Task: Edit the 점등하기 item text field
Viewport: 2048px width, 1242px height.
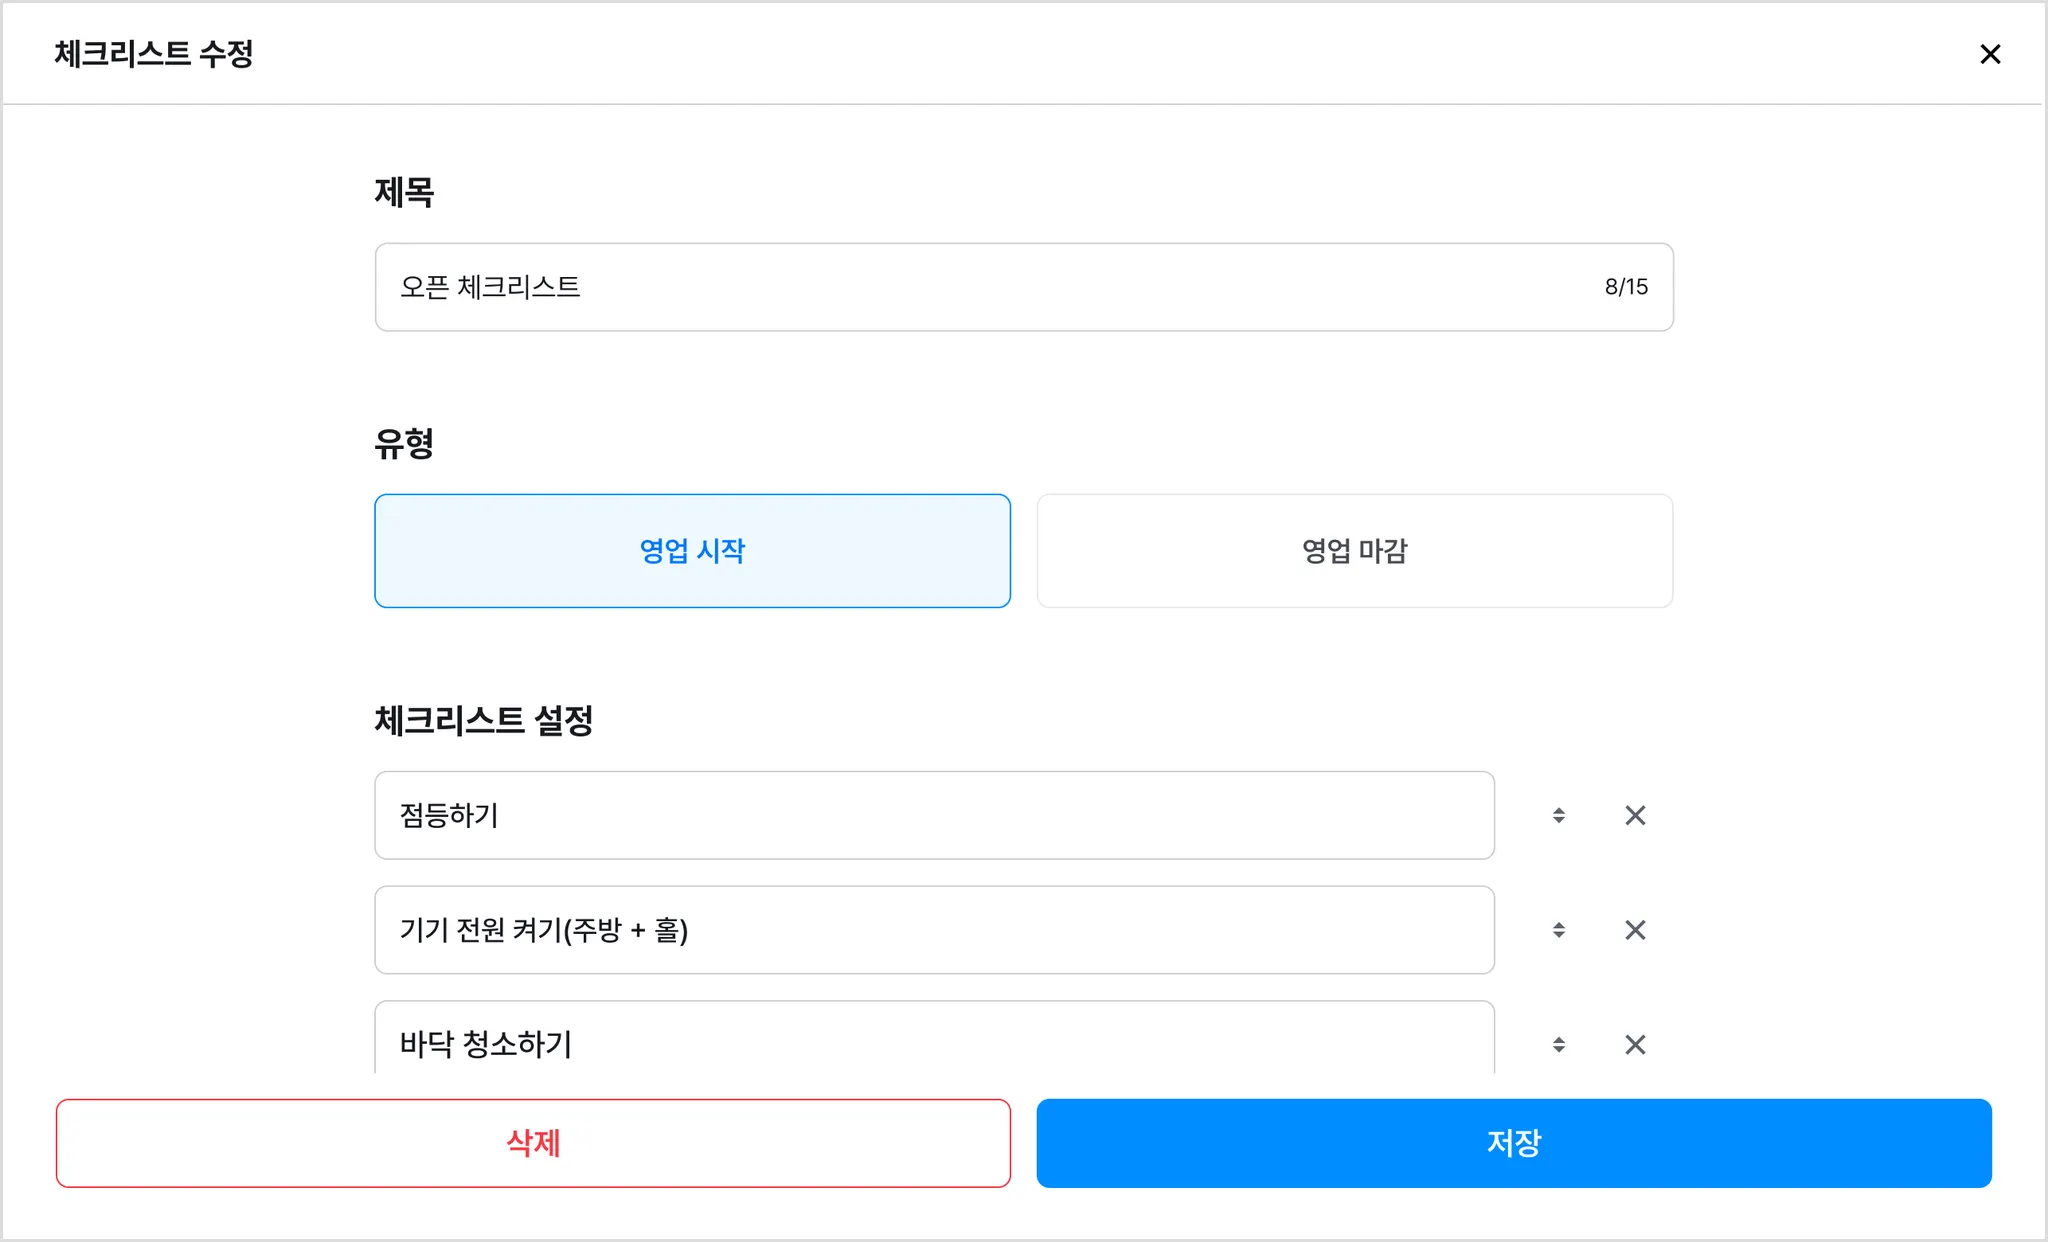Action: (934, 815)
